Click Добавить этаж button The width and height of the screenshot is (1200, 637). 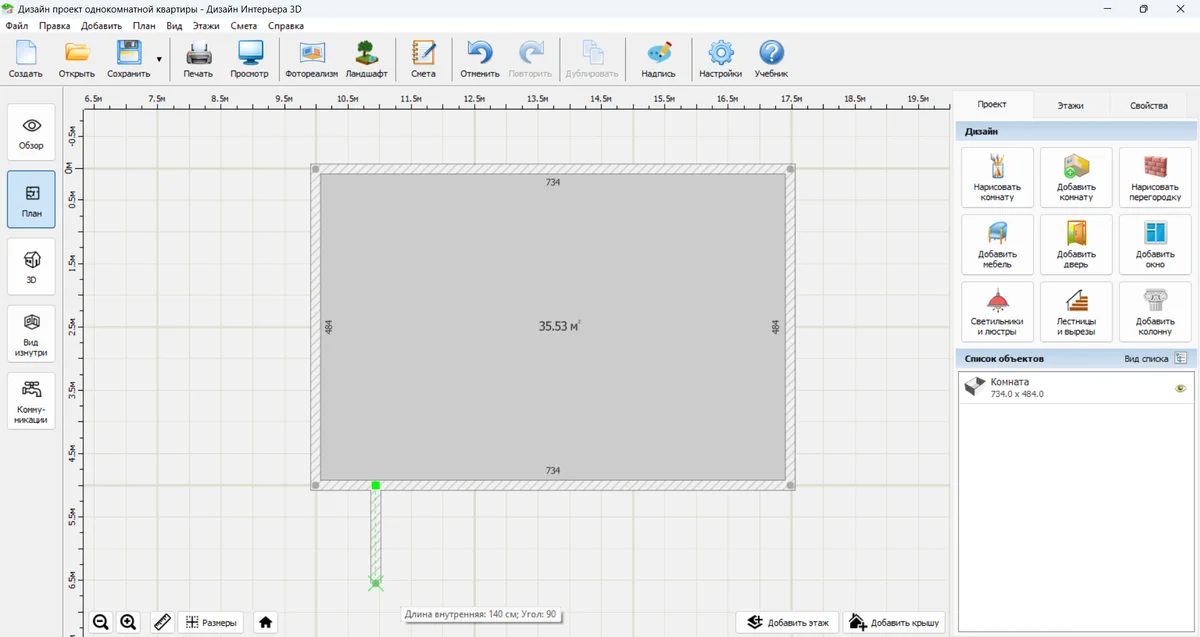[787, 622]
